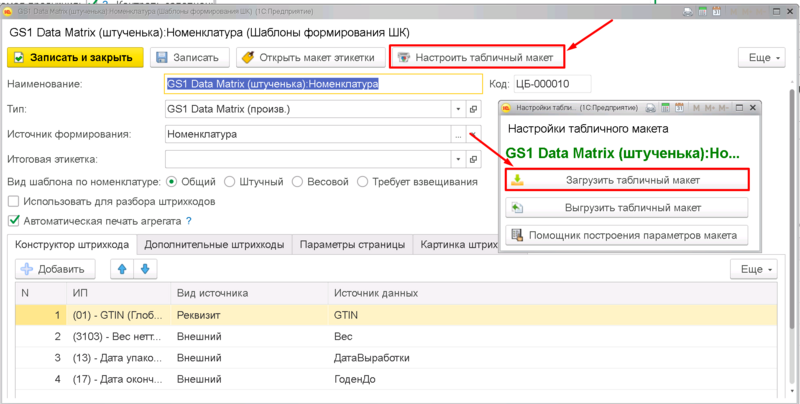Viewport: 800px width, 404px height.
Task: Open the Еще menu in the top toolbar
Action: click(764, 58)
